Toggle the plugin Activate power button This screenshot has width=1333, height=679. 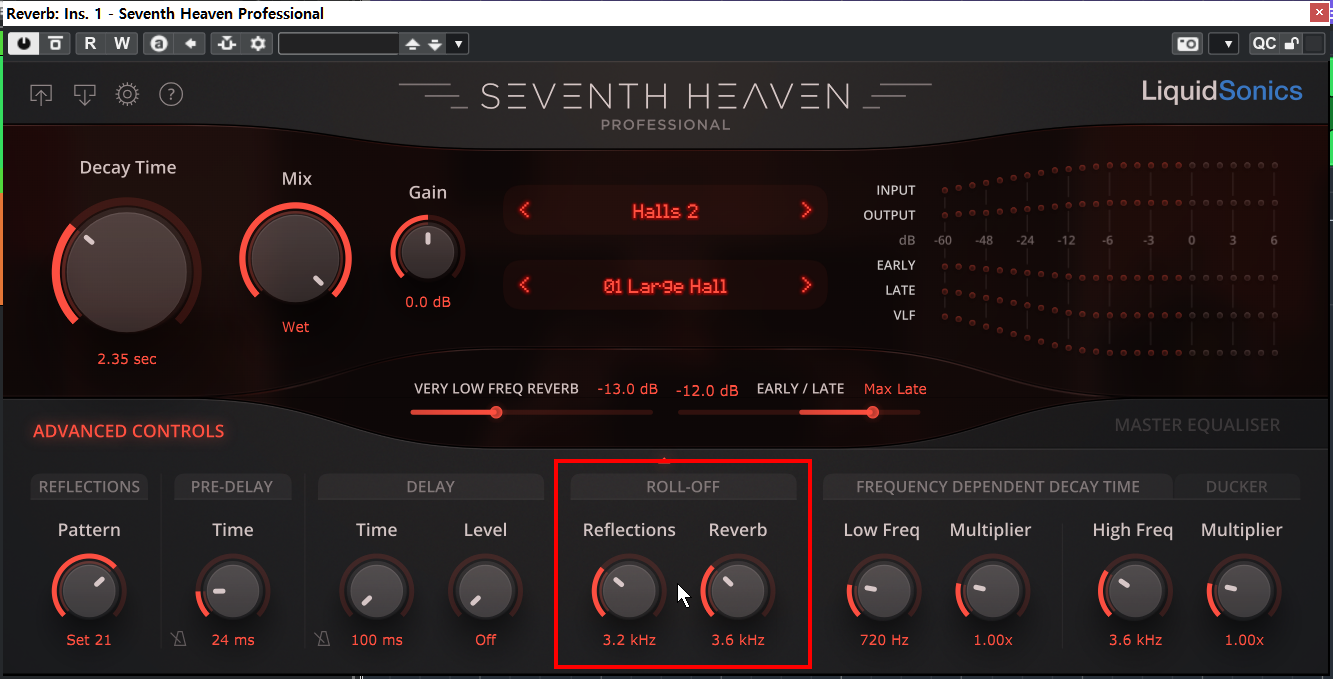[24, 43]
